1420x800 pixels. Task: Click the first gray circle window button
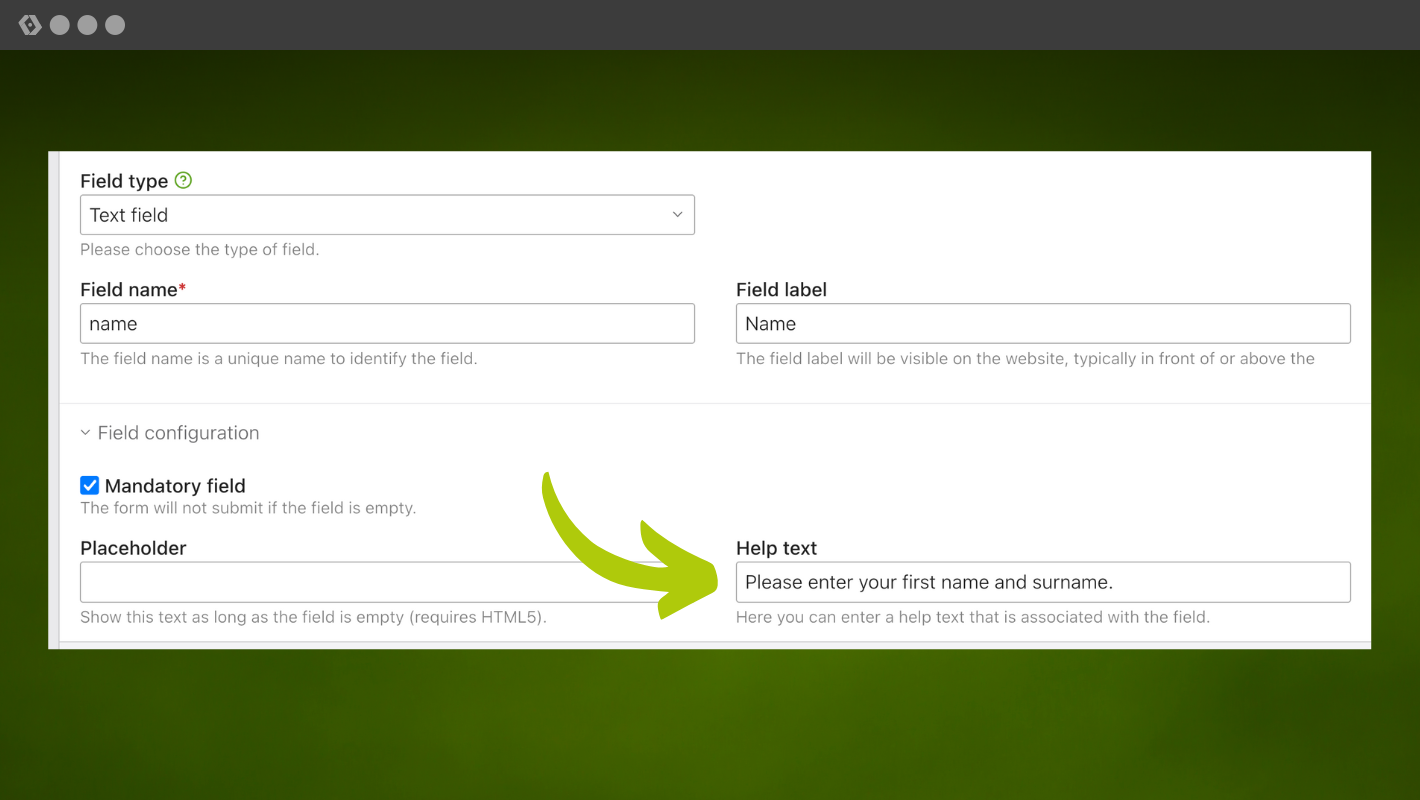pyautogui.click(x=60, y=25)
